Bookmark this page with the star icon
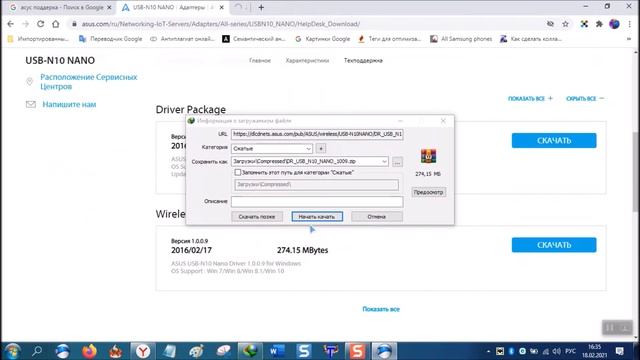 coord(565,24)
